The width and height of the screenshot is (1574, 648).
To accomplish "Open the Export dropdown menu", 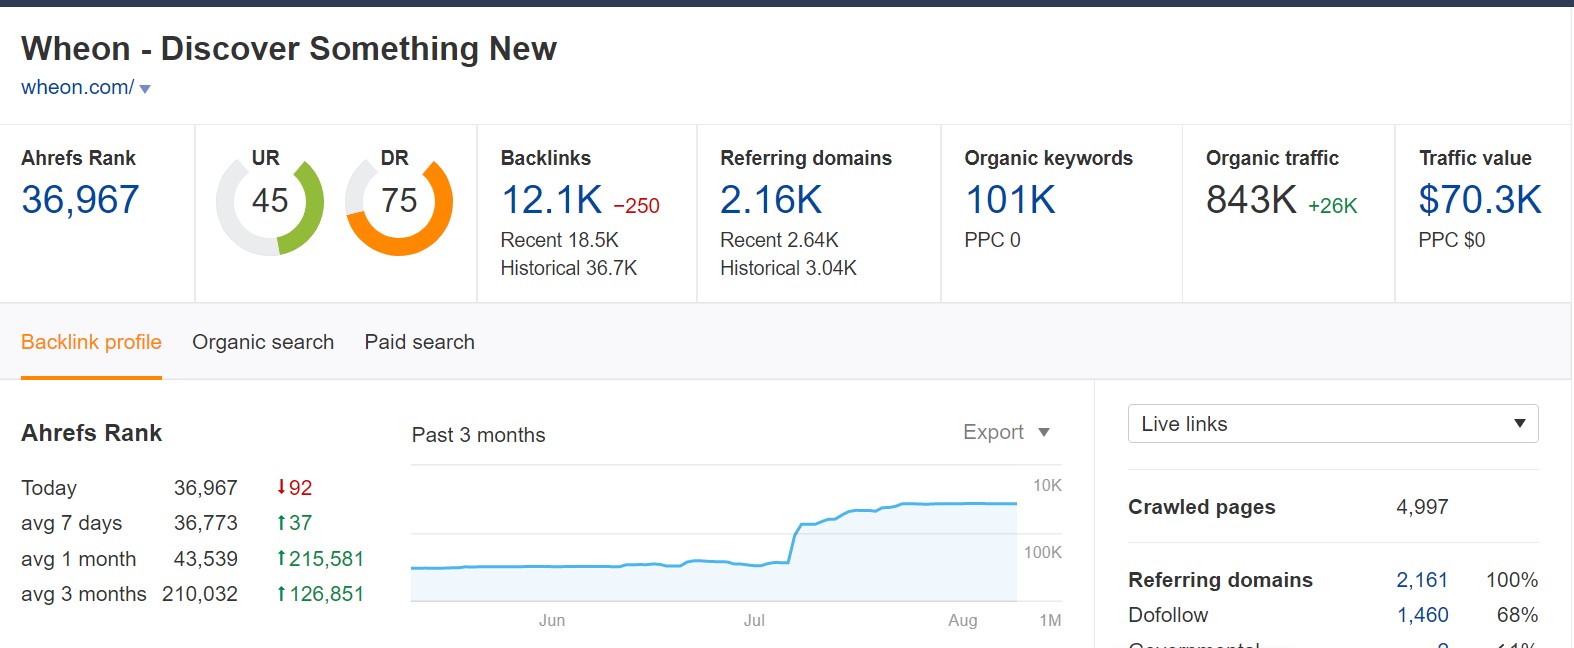I will point(1006,433).
